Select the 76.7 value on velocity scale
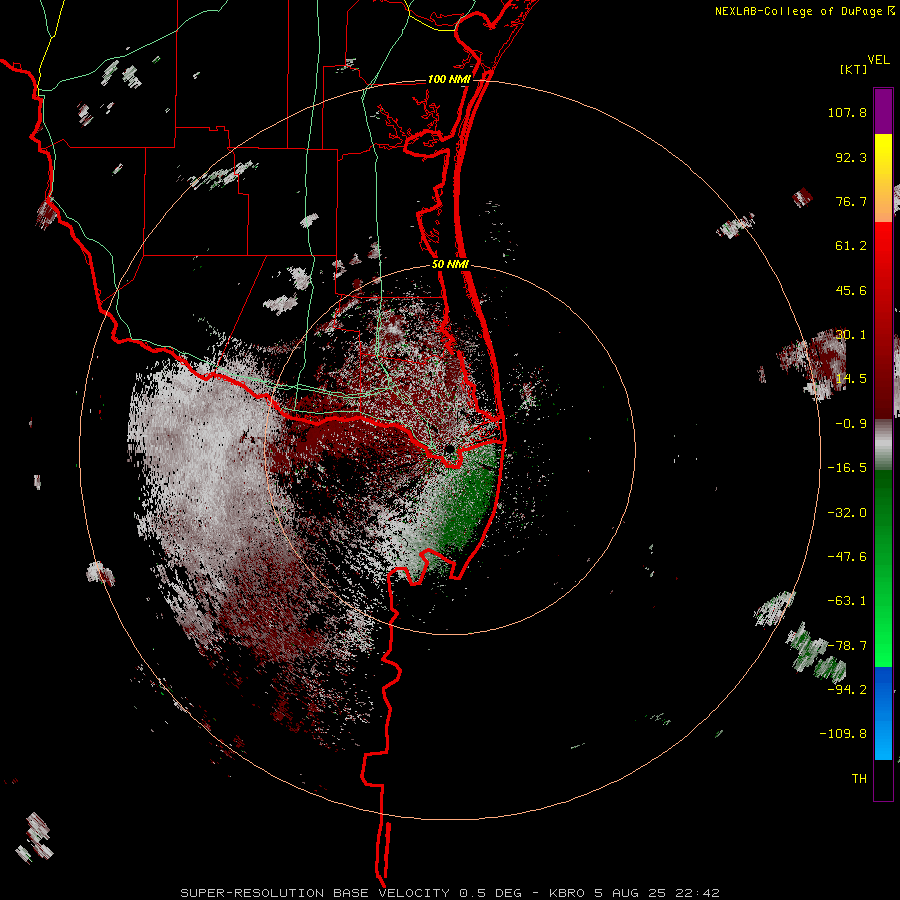Viewport: 900px width, 900px height. tap(851, 201)
